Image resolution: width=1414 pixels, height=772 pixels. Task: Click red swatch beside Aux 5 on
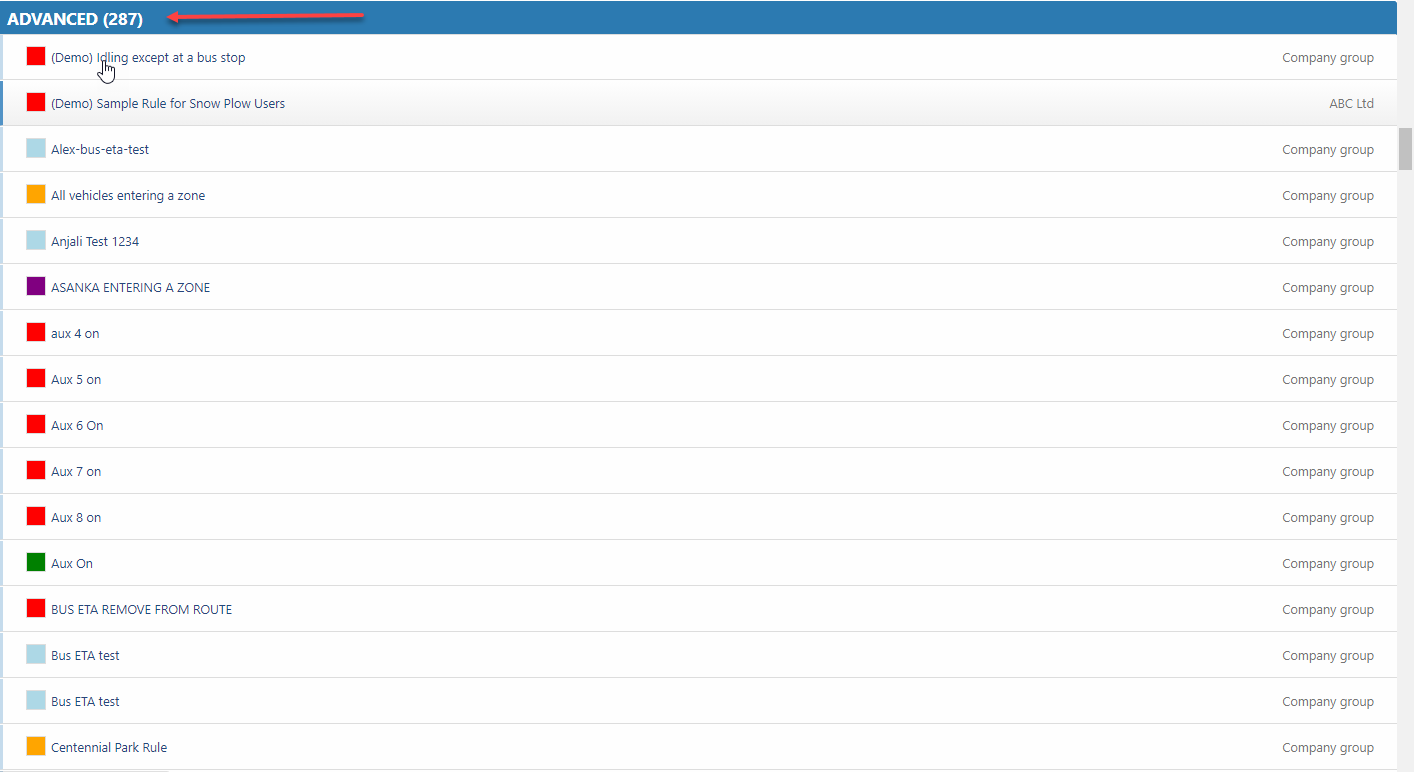pyautogui.click(x=36, y=378)
